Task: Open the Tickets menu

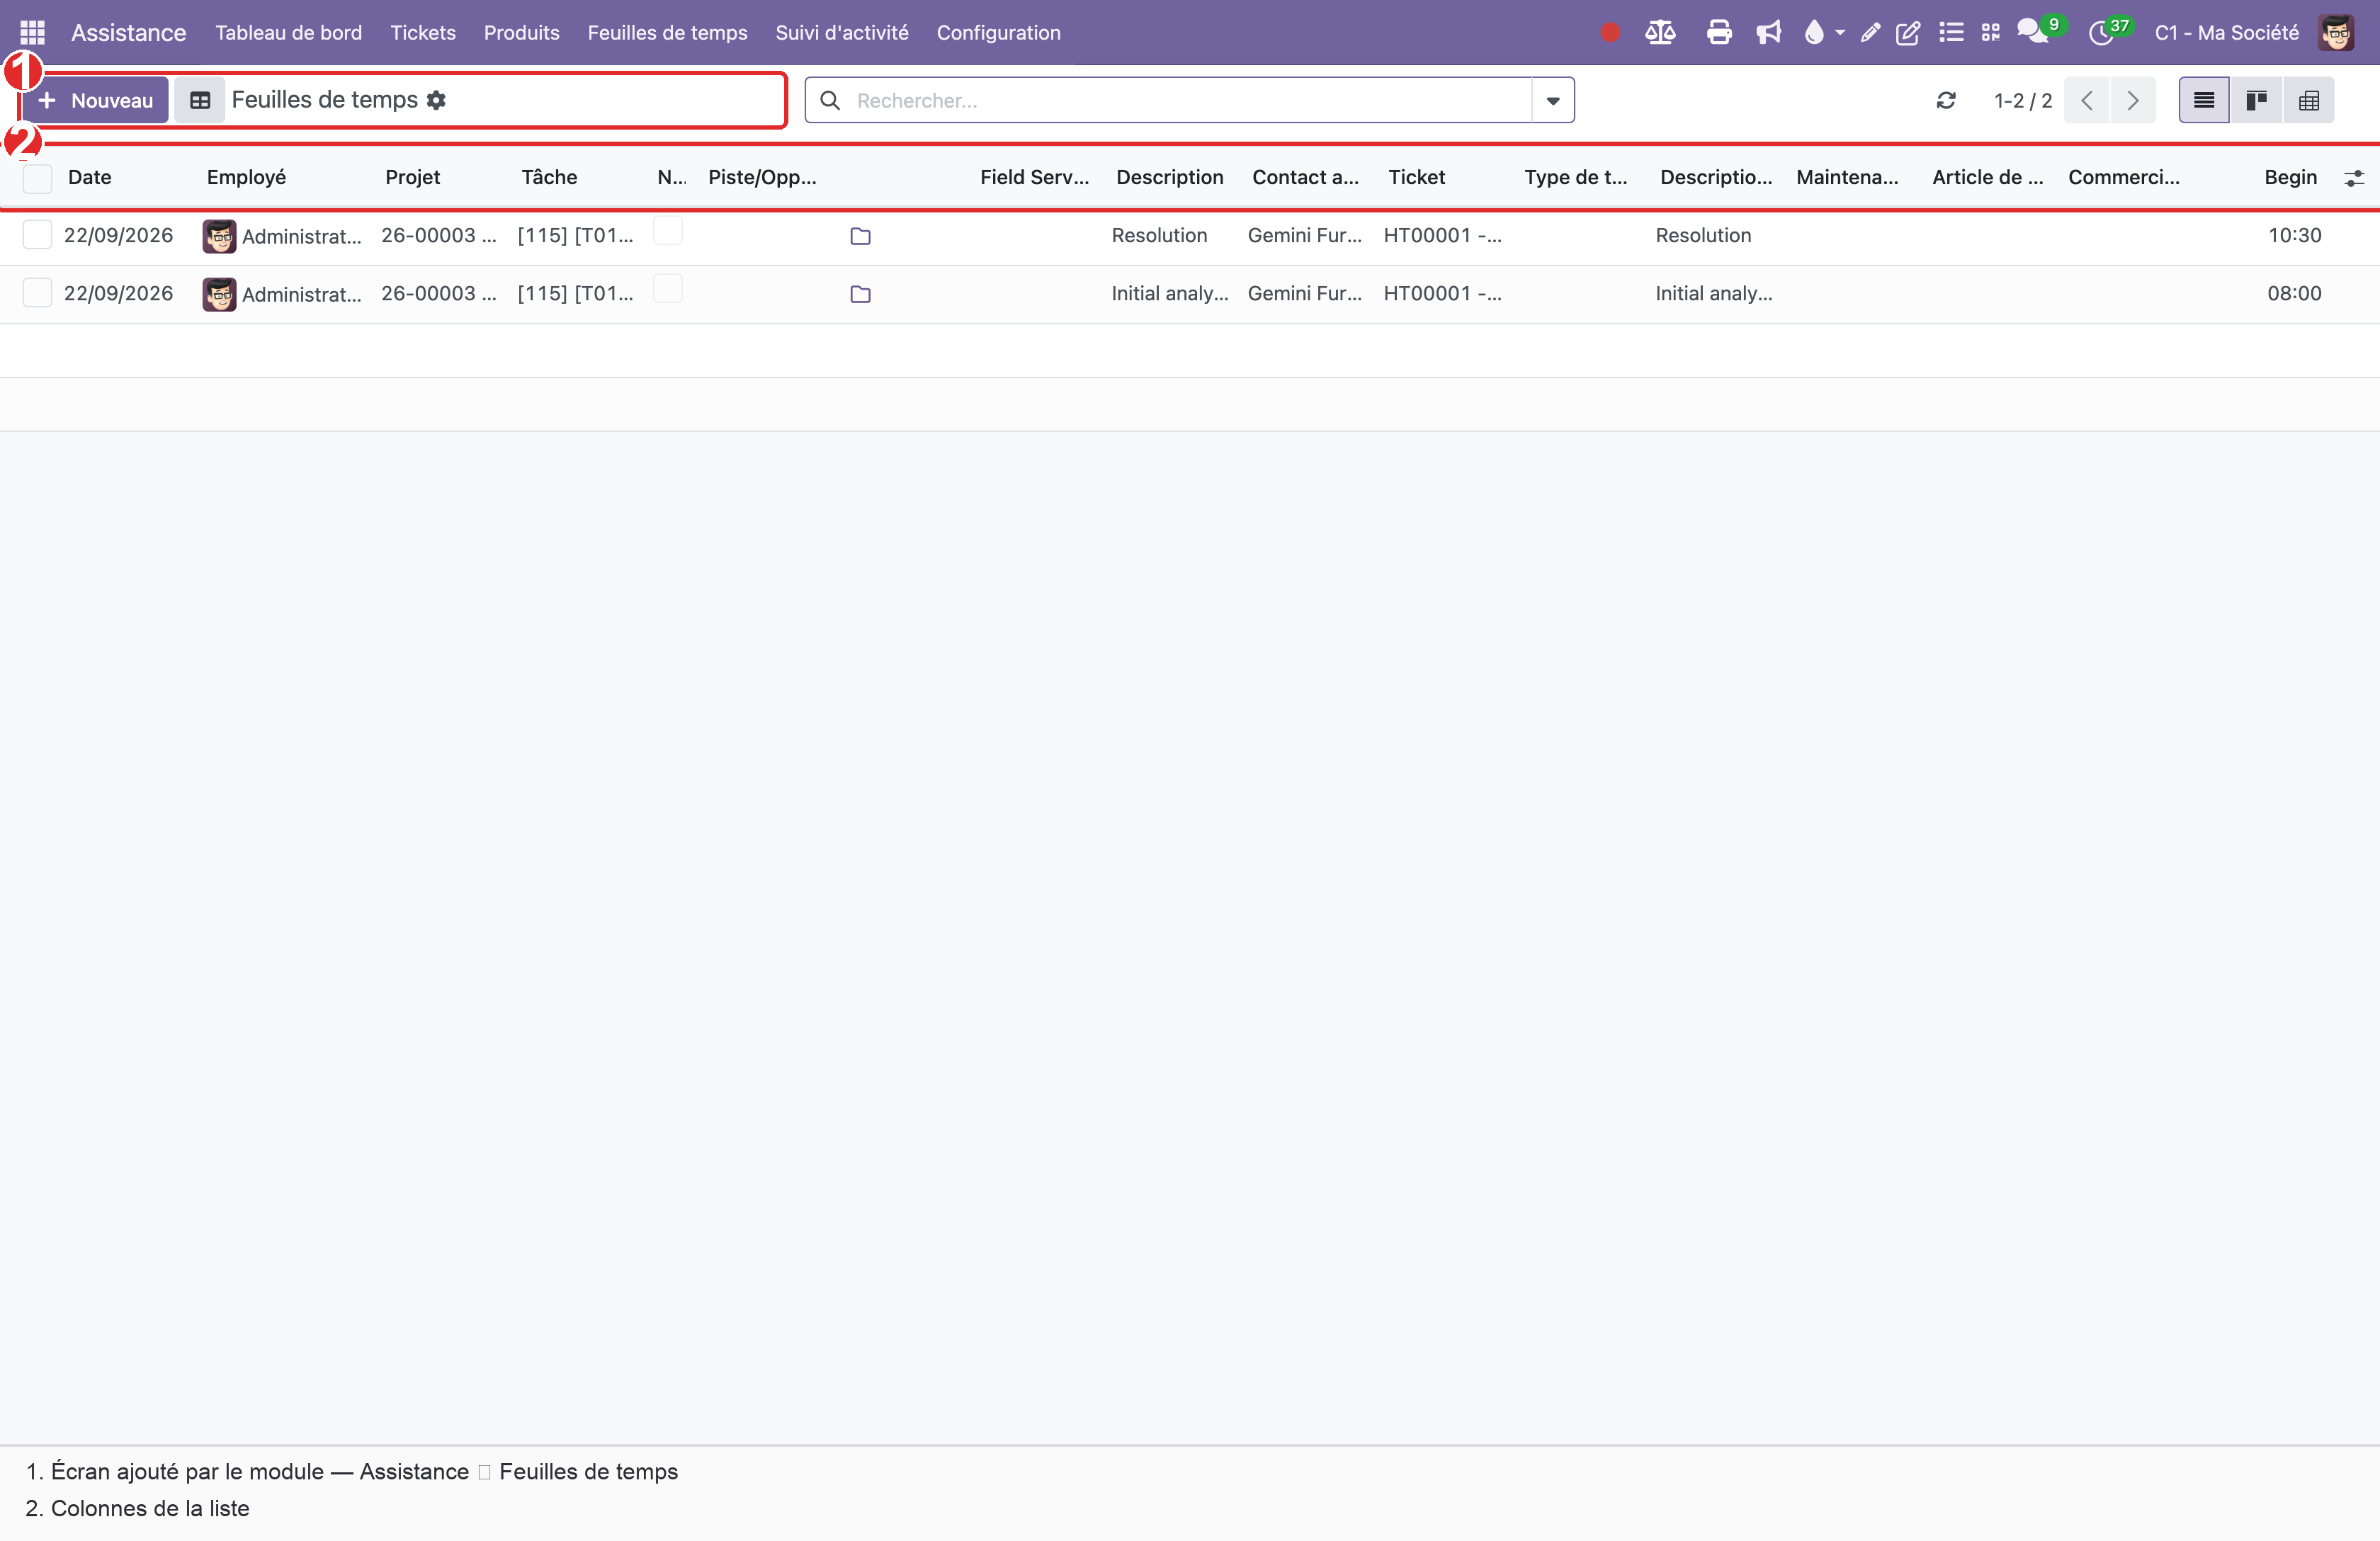Action: click(x=423, y=32)
